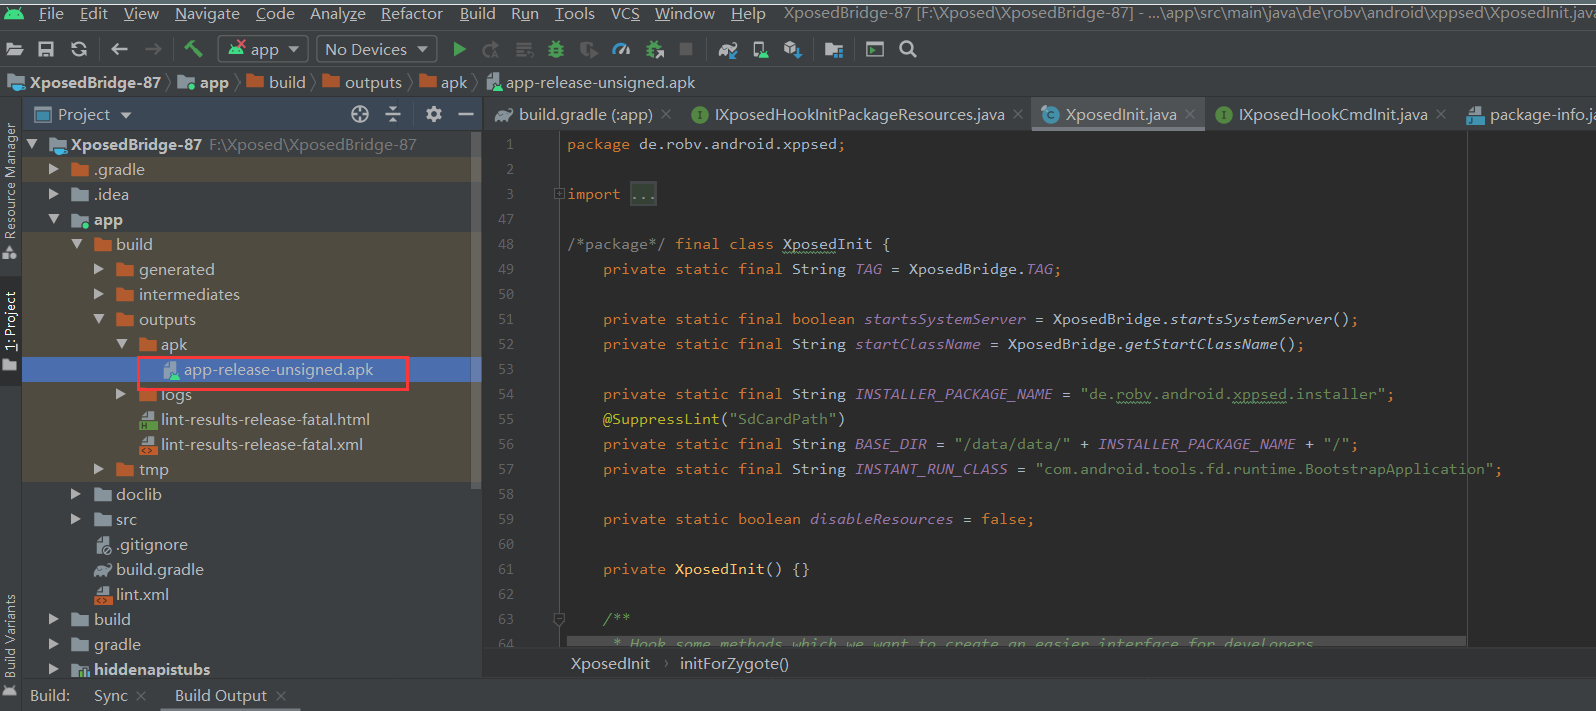Screen dimensions: 1596x711
Task: Collapse the outputs folder
Action: pyautogui.click(x=99, y=319)
